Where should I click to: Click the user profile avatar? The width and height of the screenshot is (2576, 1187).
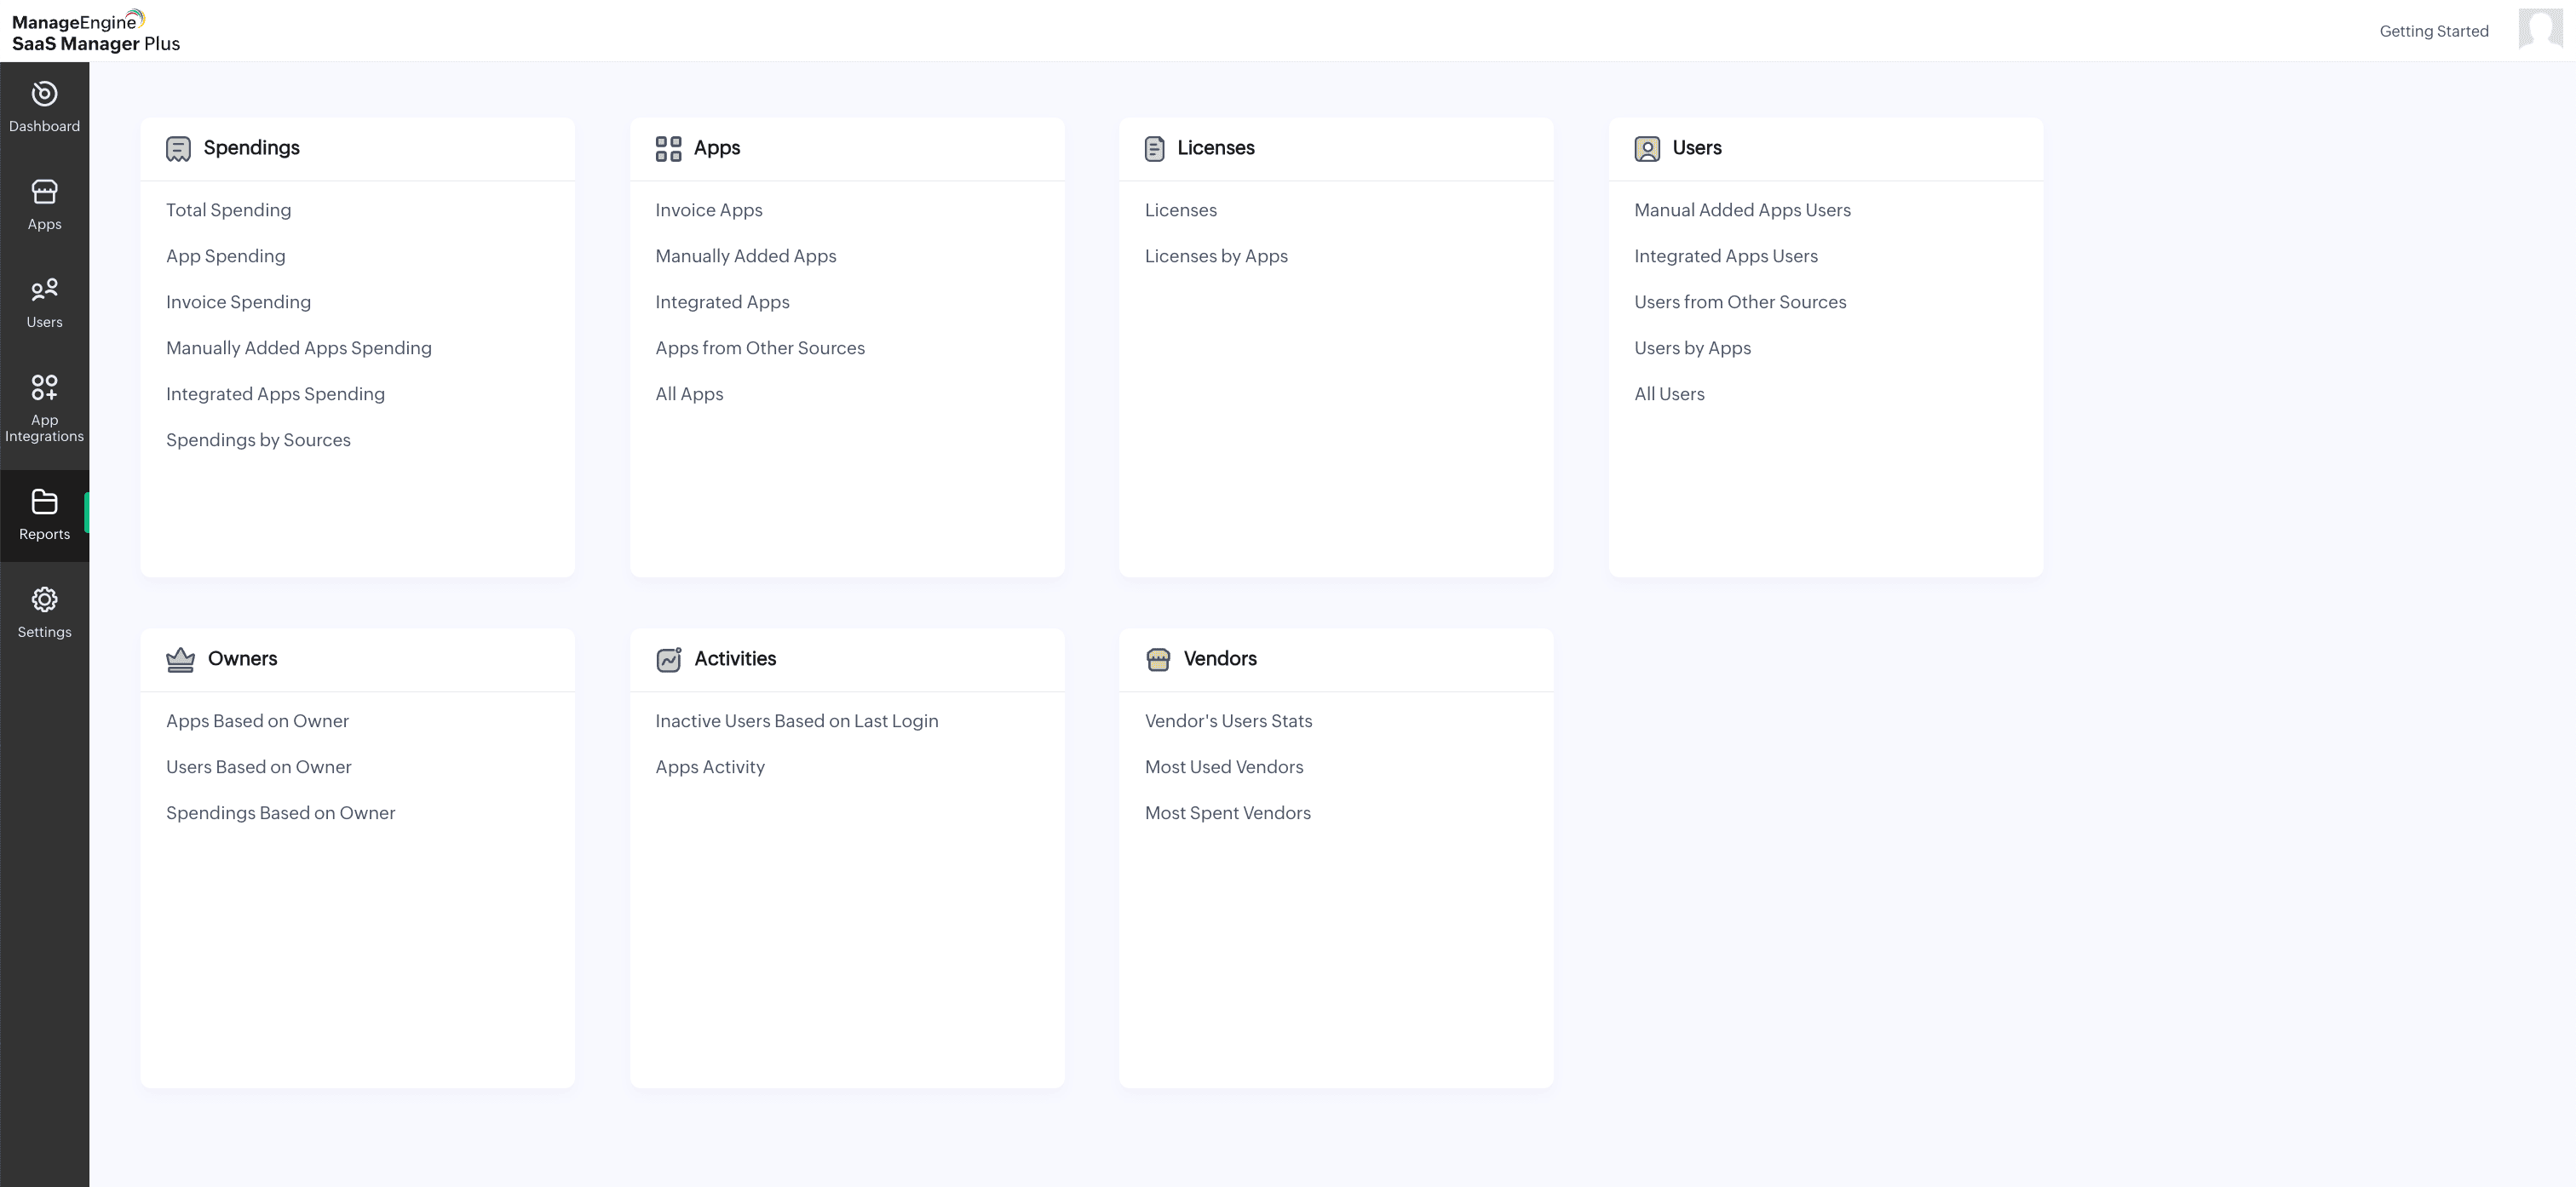[2539, 29]
